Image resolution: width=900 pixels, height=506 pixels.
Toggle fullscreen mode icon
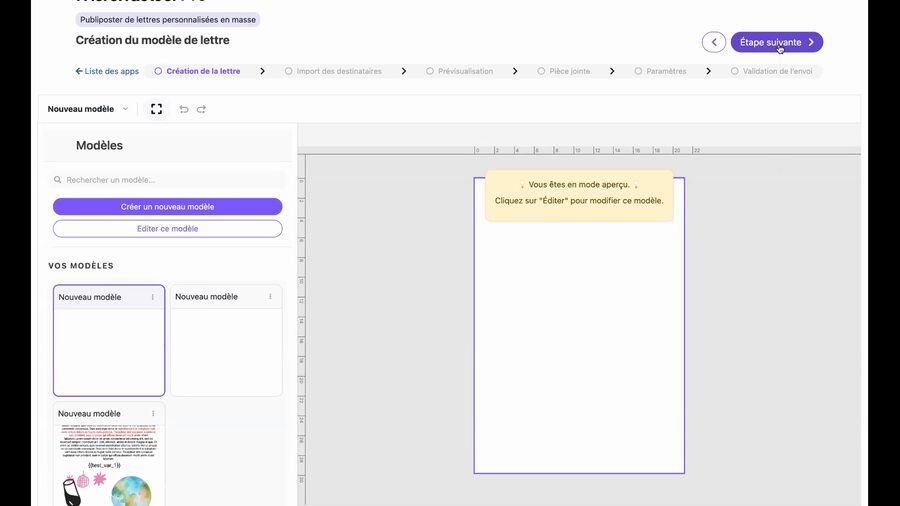tap(156, 109)
